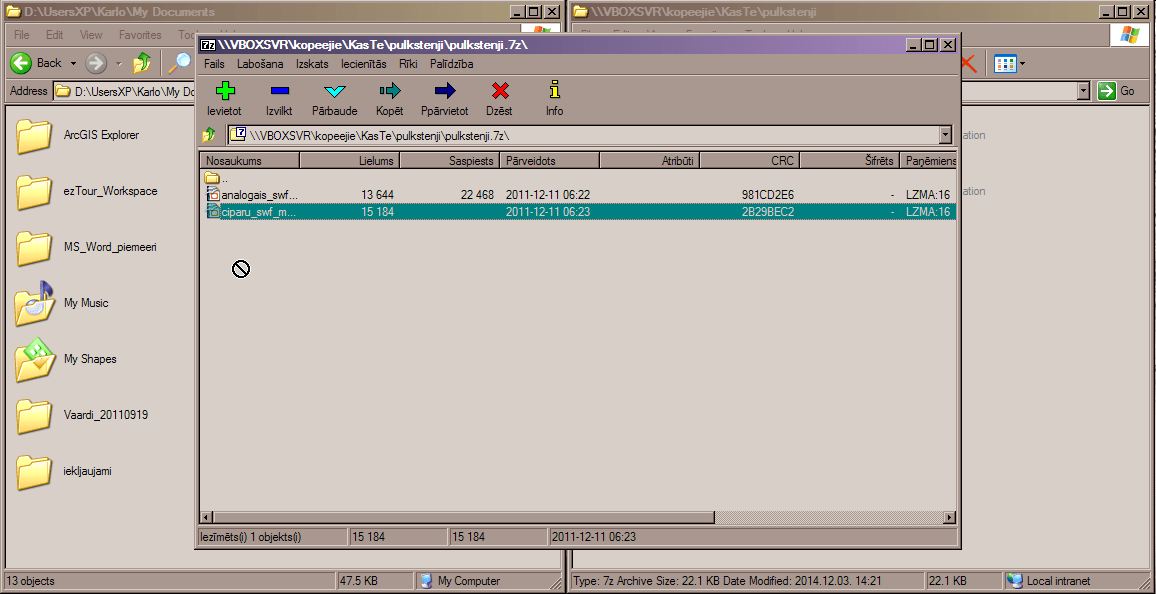Open the My Shapes folder
The image size is (1156, 594).
pyautogui.click(x=34, y=359)
